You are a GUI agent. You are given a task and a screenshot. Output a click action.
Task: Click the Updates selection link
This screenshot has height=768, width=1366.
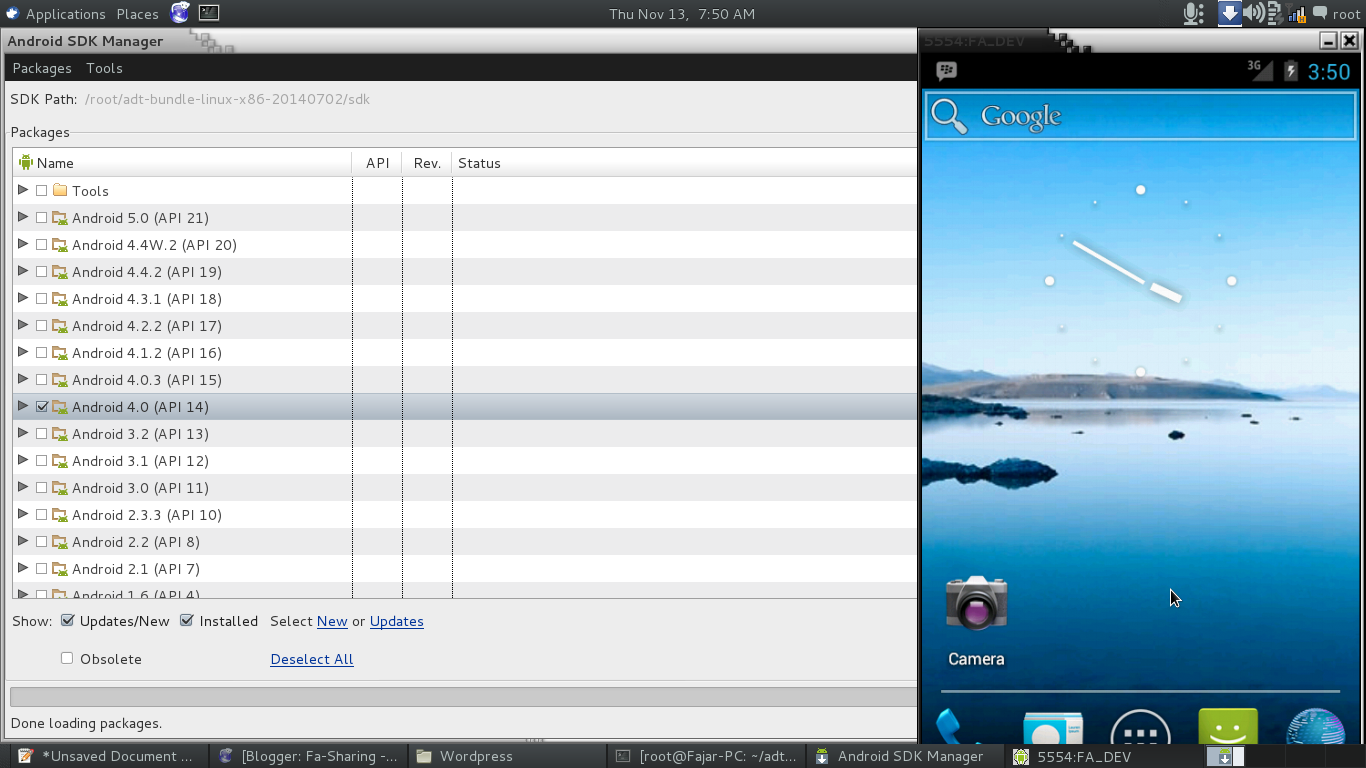pos(397,621)
